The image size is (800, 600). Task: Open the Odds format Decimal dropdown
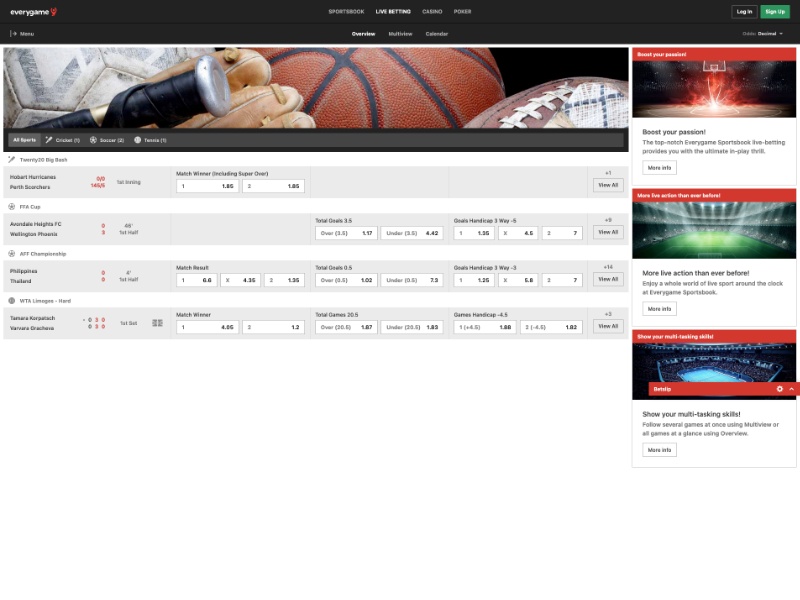pyautogui.click(x=770, y=34)
